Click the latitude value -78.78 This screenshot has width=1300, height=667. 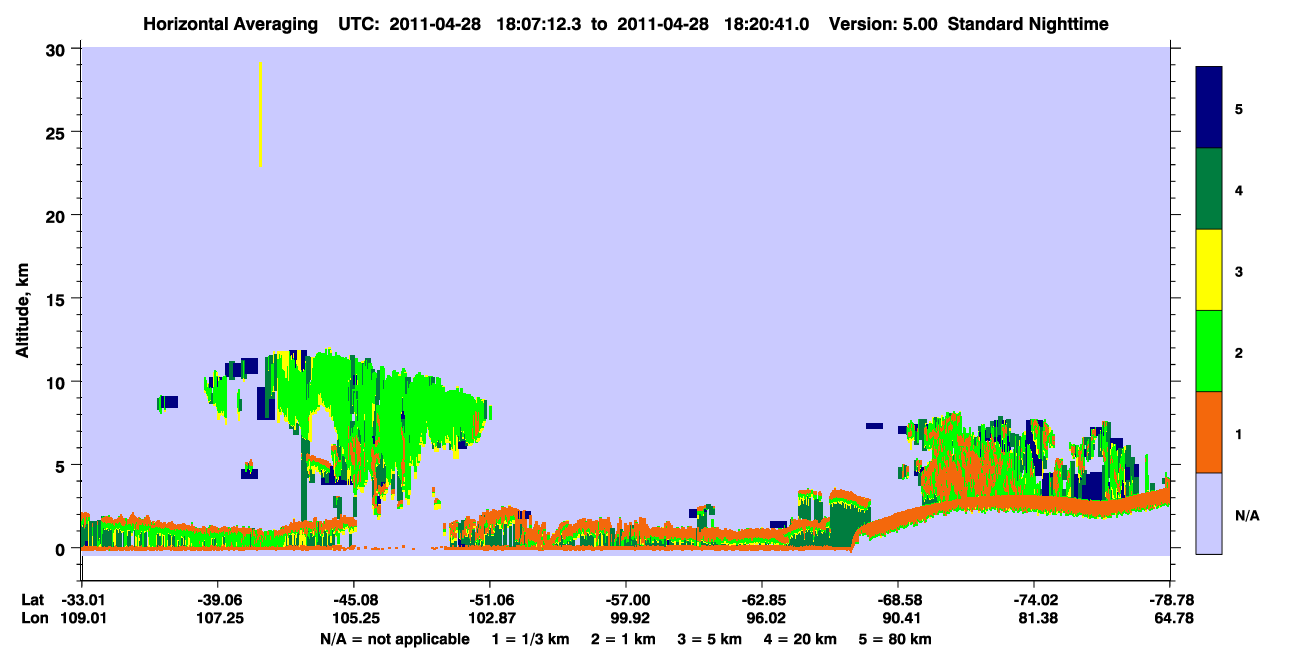[x=1170, y=600]
